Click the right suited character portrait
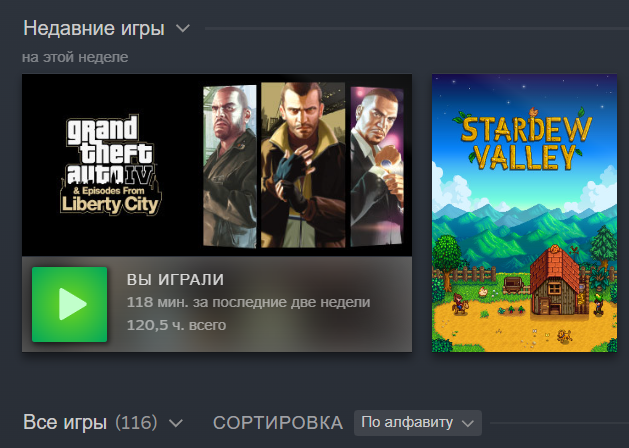This screenshot has width=629, height=448. [377, 166]
